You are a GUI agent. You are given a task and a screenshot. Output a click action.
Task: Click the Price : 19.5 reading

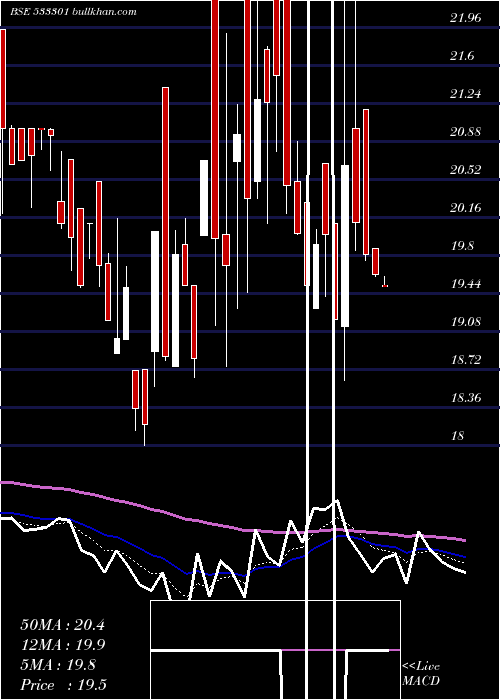tap(63, 685)
